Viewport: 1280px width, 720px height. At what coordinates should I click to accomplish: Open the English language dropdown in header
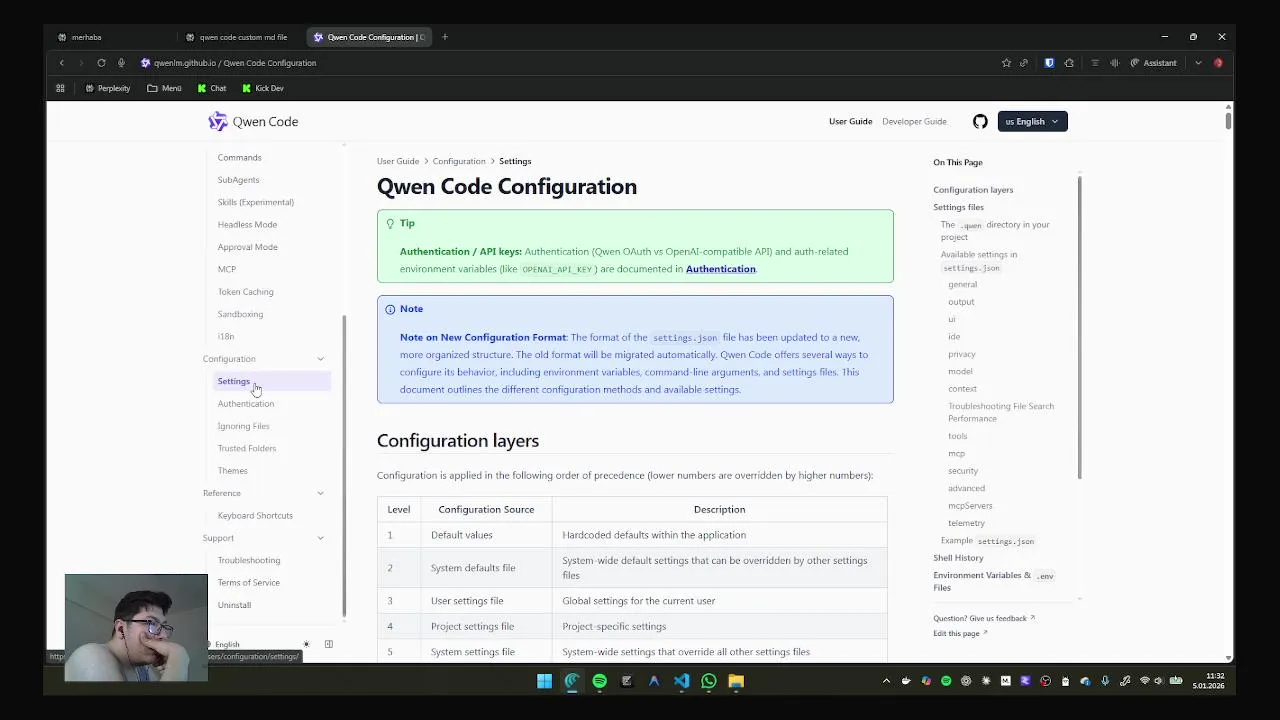coord(1032,121)
